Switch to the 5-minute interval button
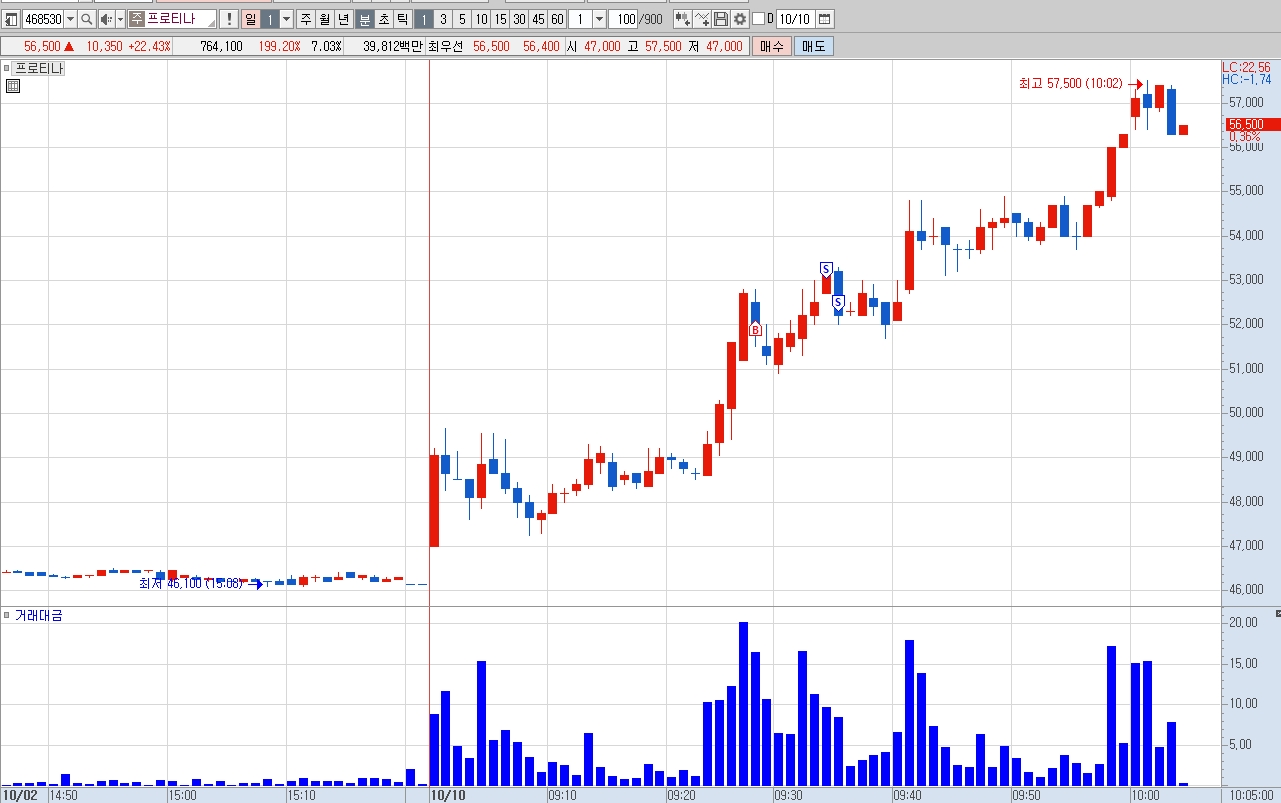The image size is (1281, 803). (462, 19)
